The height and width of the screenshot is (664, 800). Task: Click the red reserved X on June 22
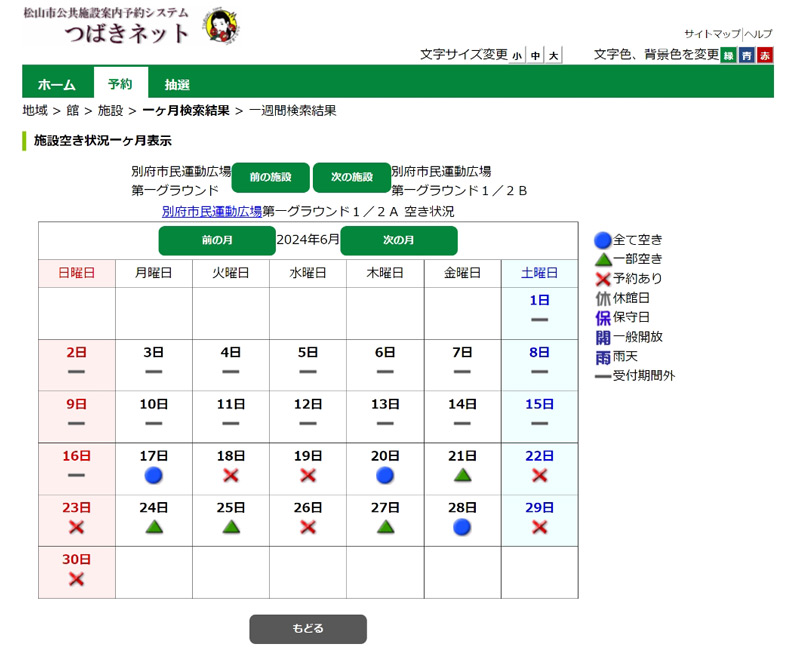point(539,475)
